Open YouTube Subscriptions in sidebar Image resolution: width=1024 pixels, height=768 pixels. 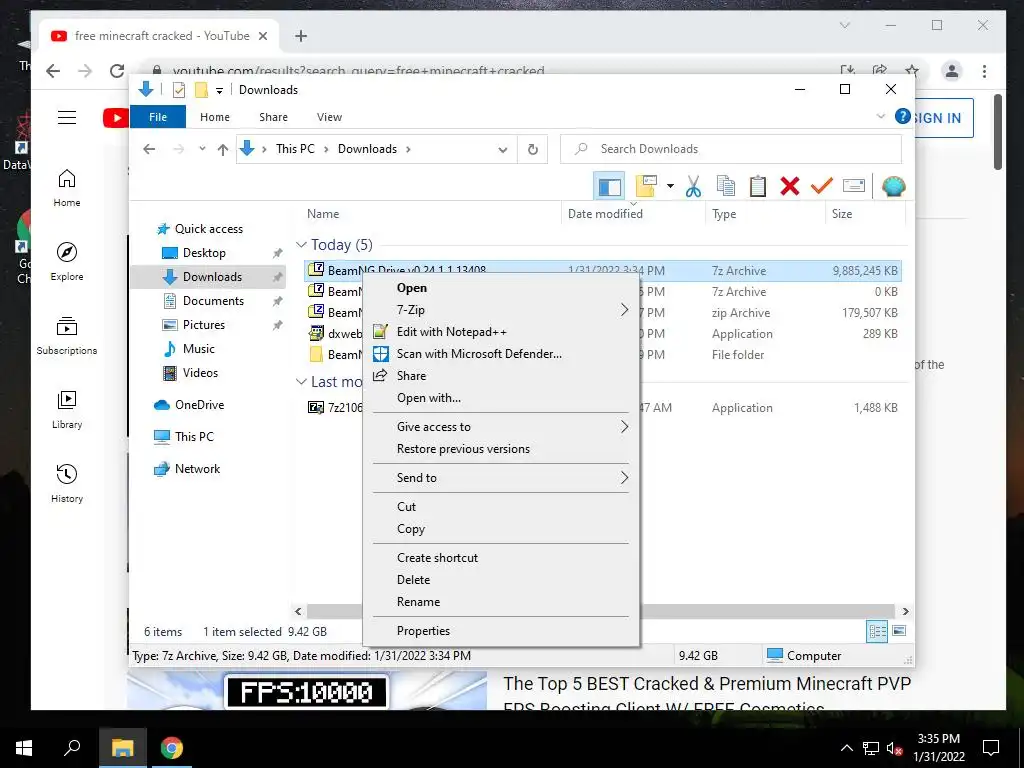click(67, 336)
